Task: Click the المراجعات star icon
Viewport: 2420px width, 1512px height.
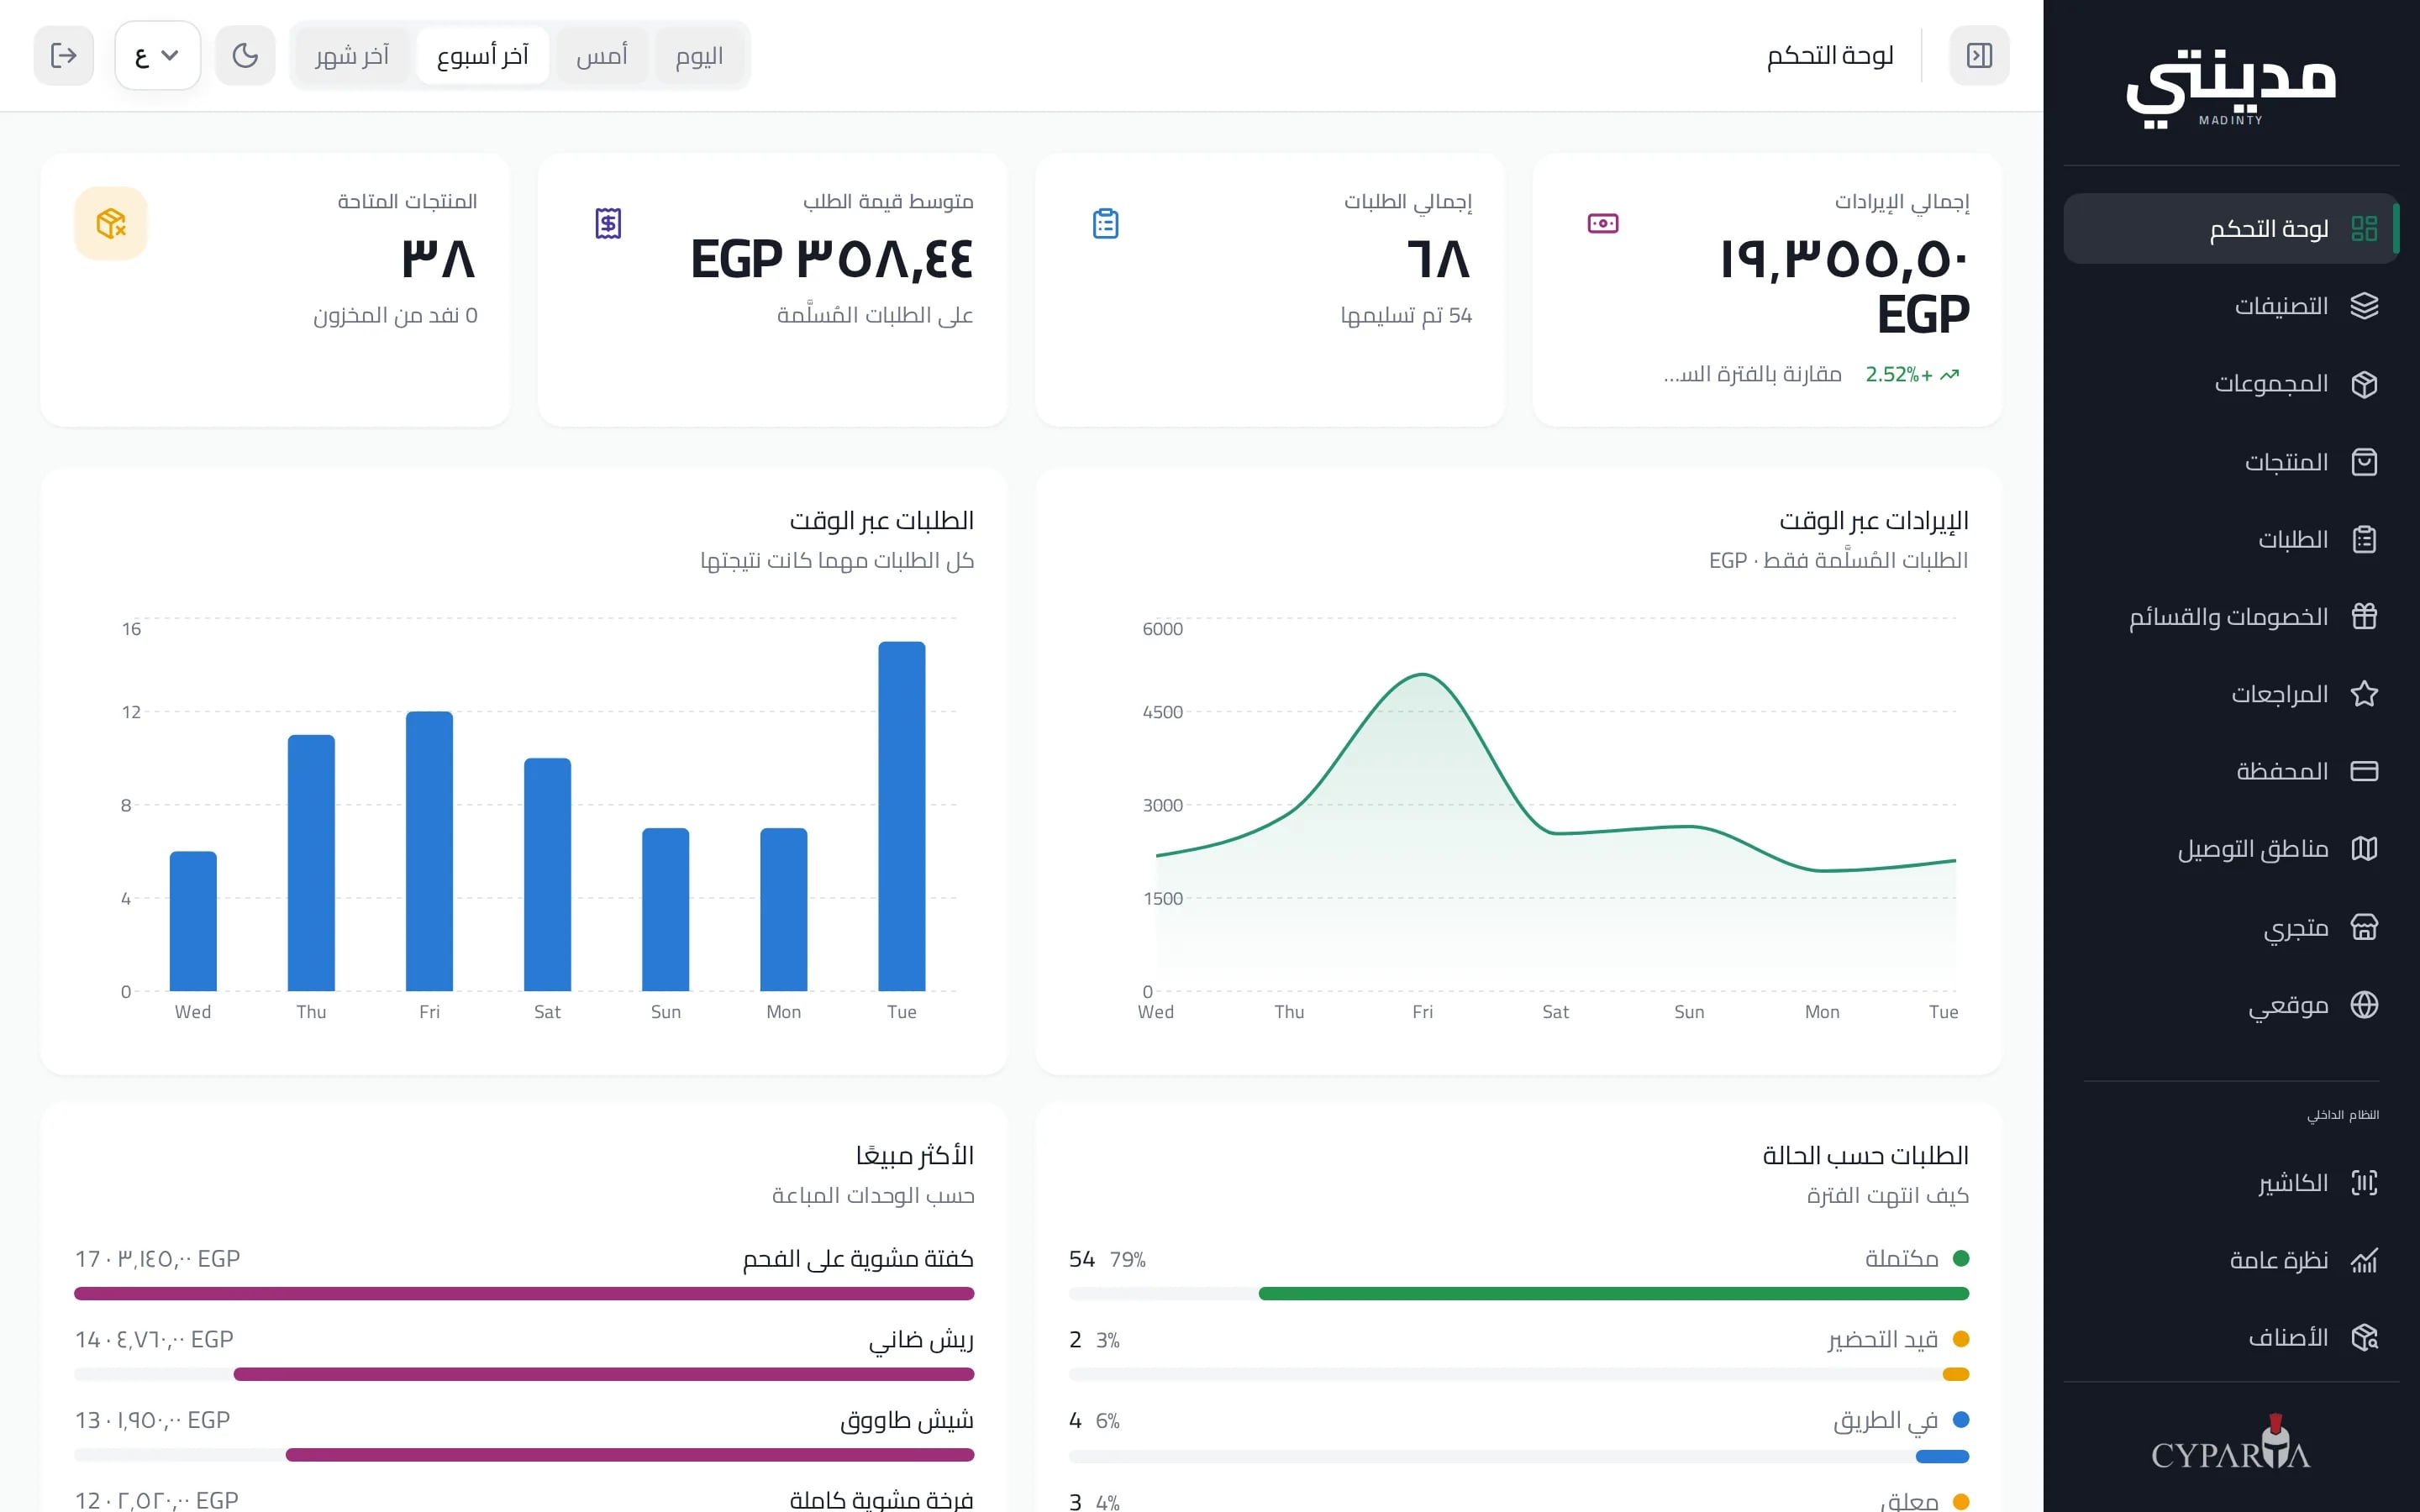Action: [2363, 694]
